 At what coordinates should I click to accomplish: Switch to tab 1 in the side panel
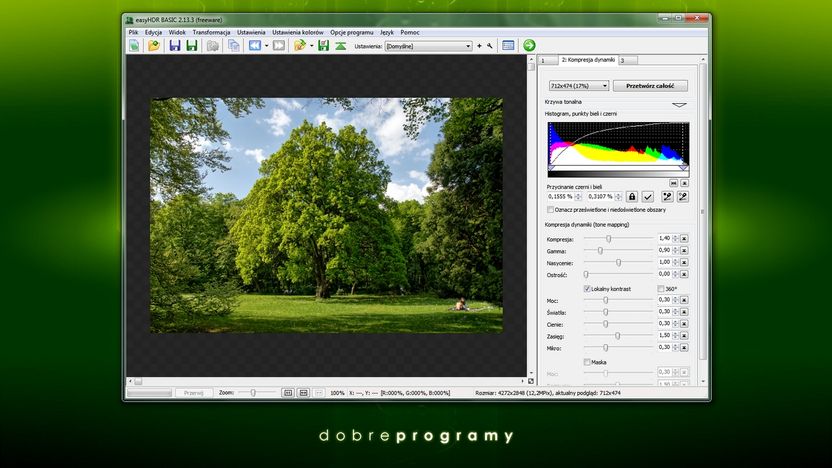coord(548,60)
